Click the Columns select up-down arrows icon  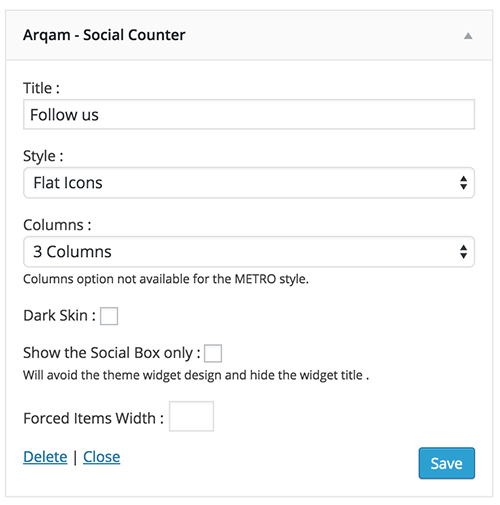click(463, 252)
